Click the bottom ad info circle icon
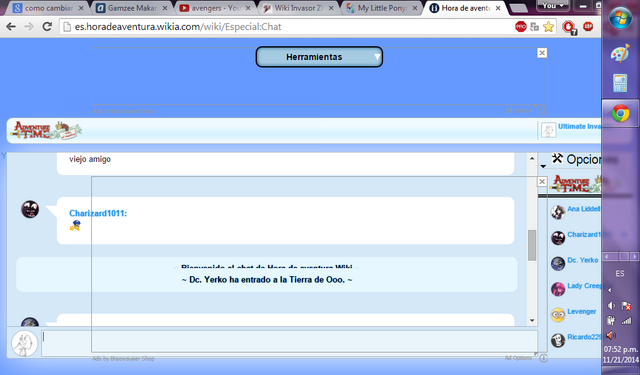Viewport: 640px width, 375px height. click(x=543, y=358)
